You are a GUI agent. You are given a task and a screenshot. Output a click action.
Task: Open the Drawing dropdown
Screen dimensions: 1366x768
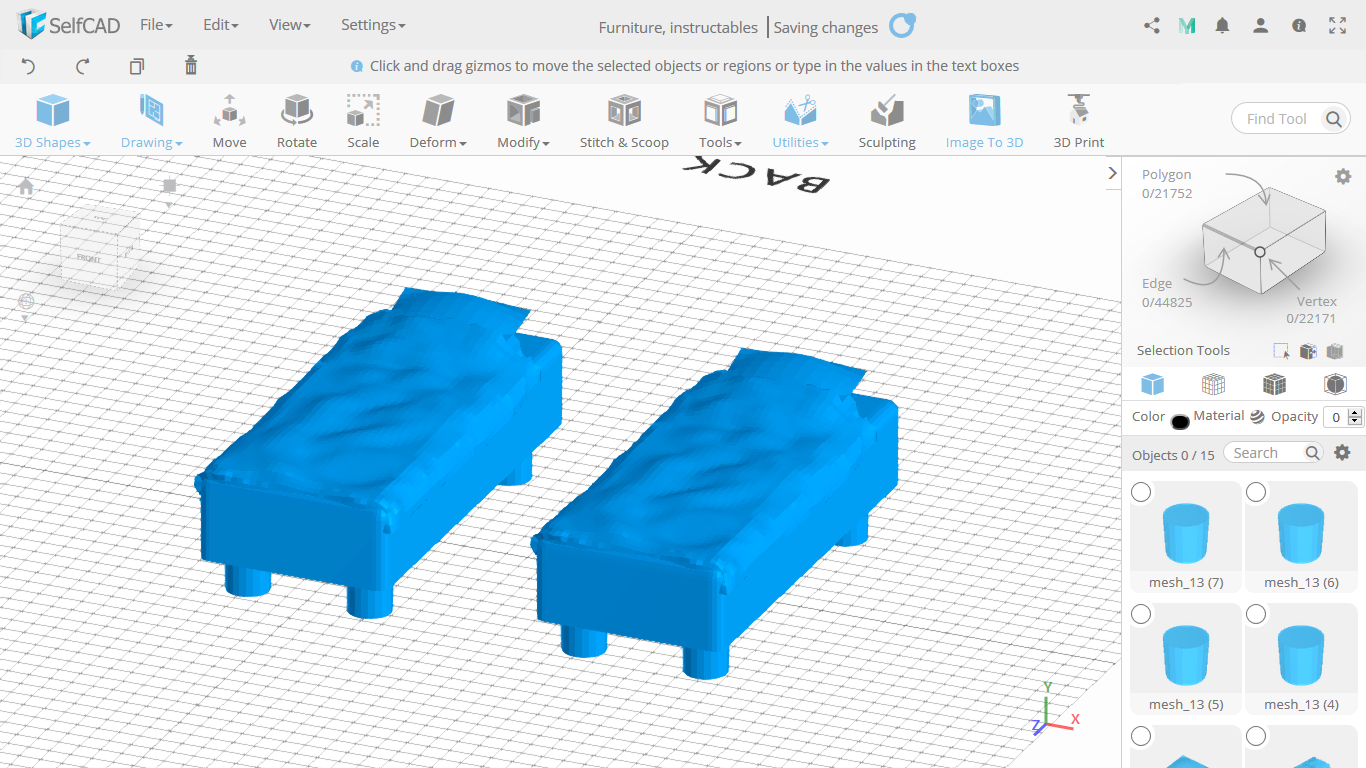point(152,121)
